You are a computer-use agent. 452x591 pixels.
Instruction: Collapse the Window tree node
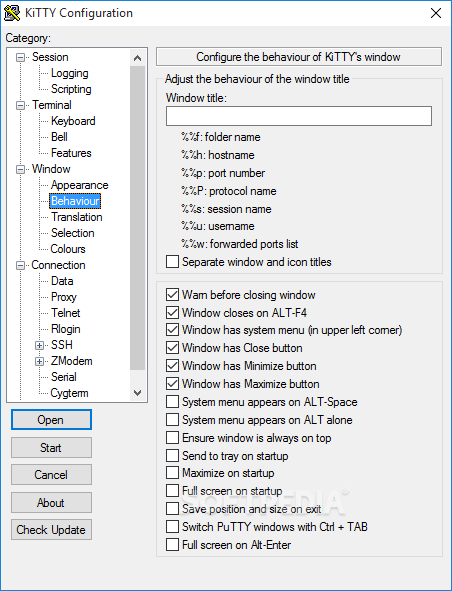(20, 169)
